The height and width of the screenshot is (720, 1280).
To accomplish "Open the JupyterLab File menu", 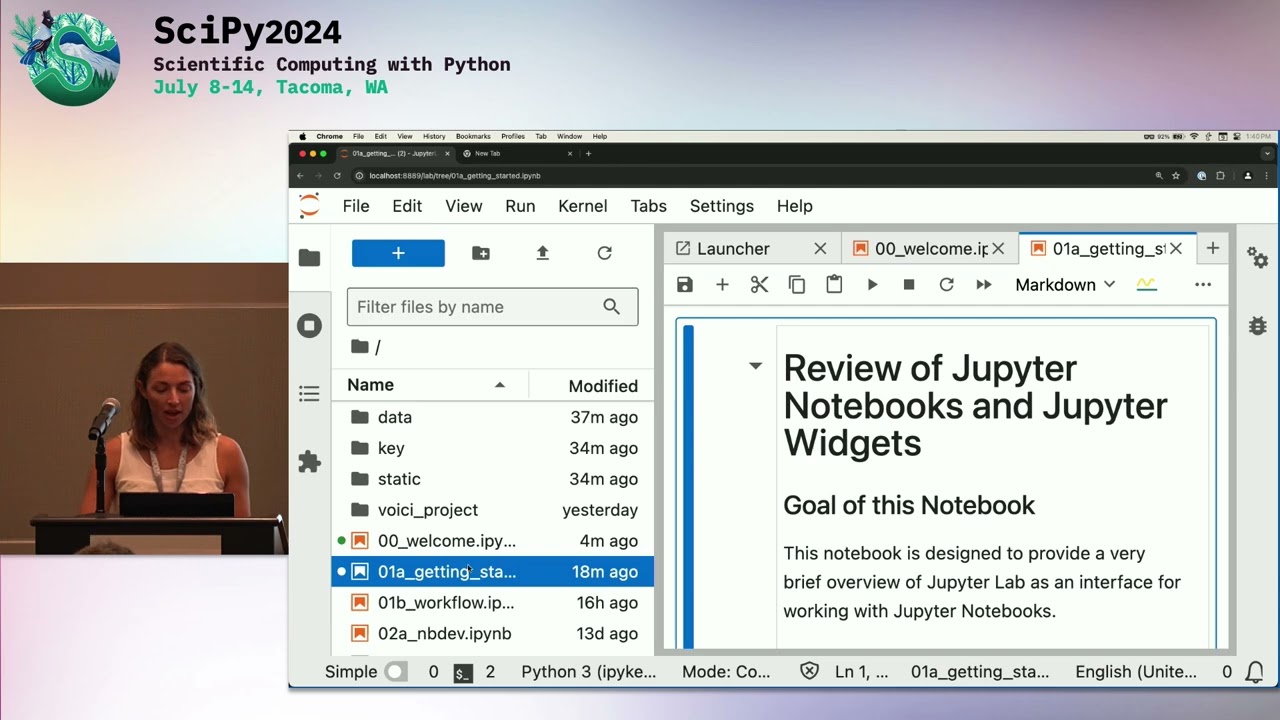I will pos(356,206).
